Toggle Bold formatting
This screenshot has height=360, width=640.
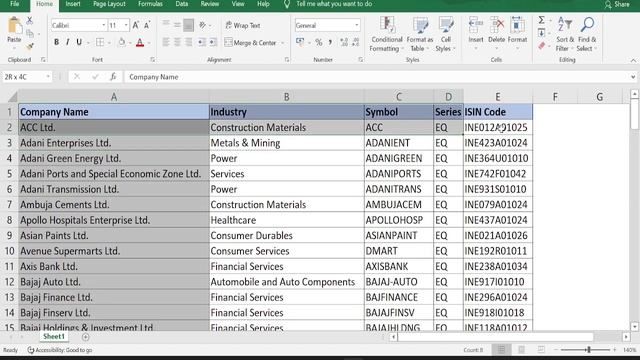click(x=56, y=42)
